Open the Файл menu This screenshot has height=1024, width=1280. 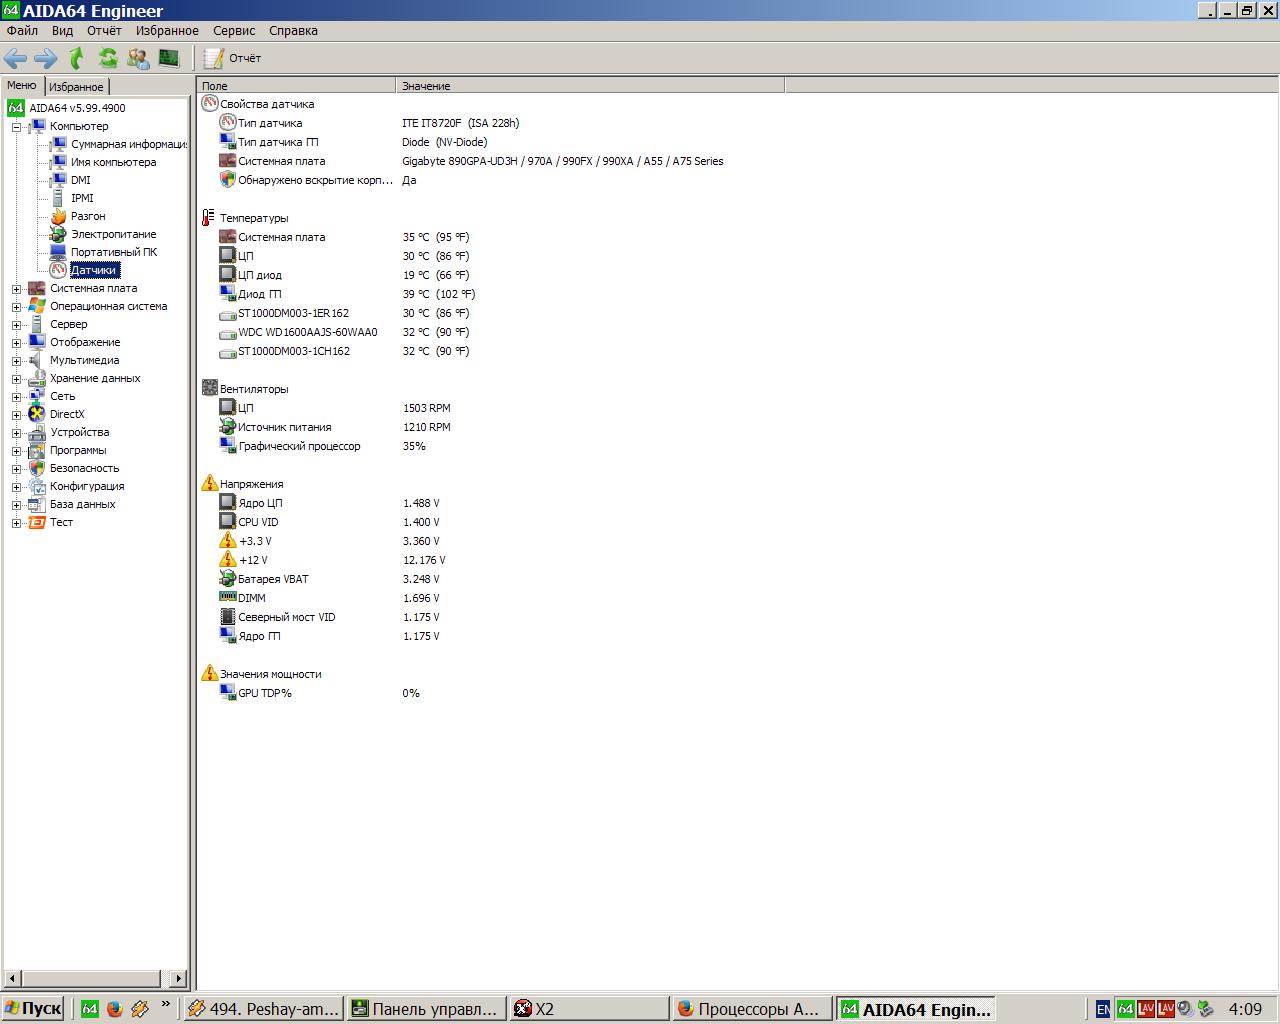tap(22, 31)
